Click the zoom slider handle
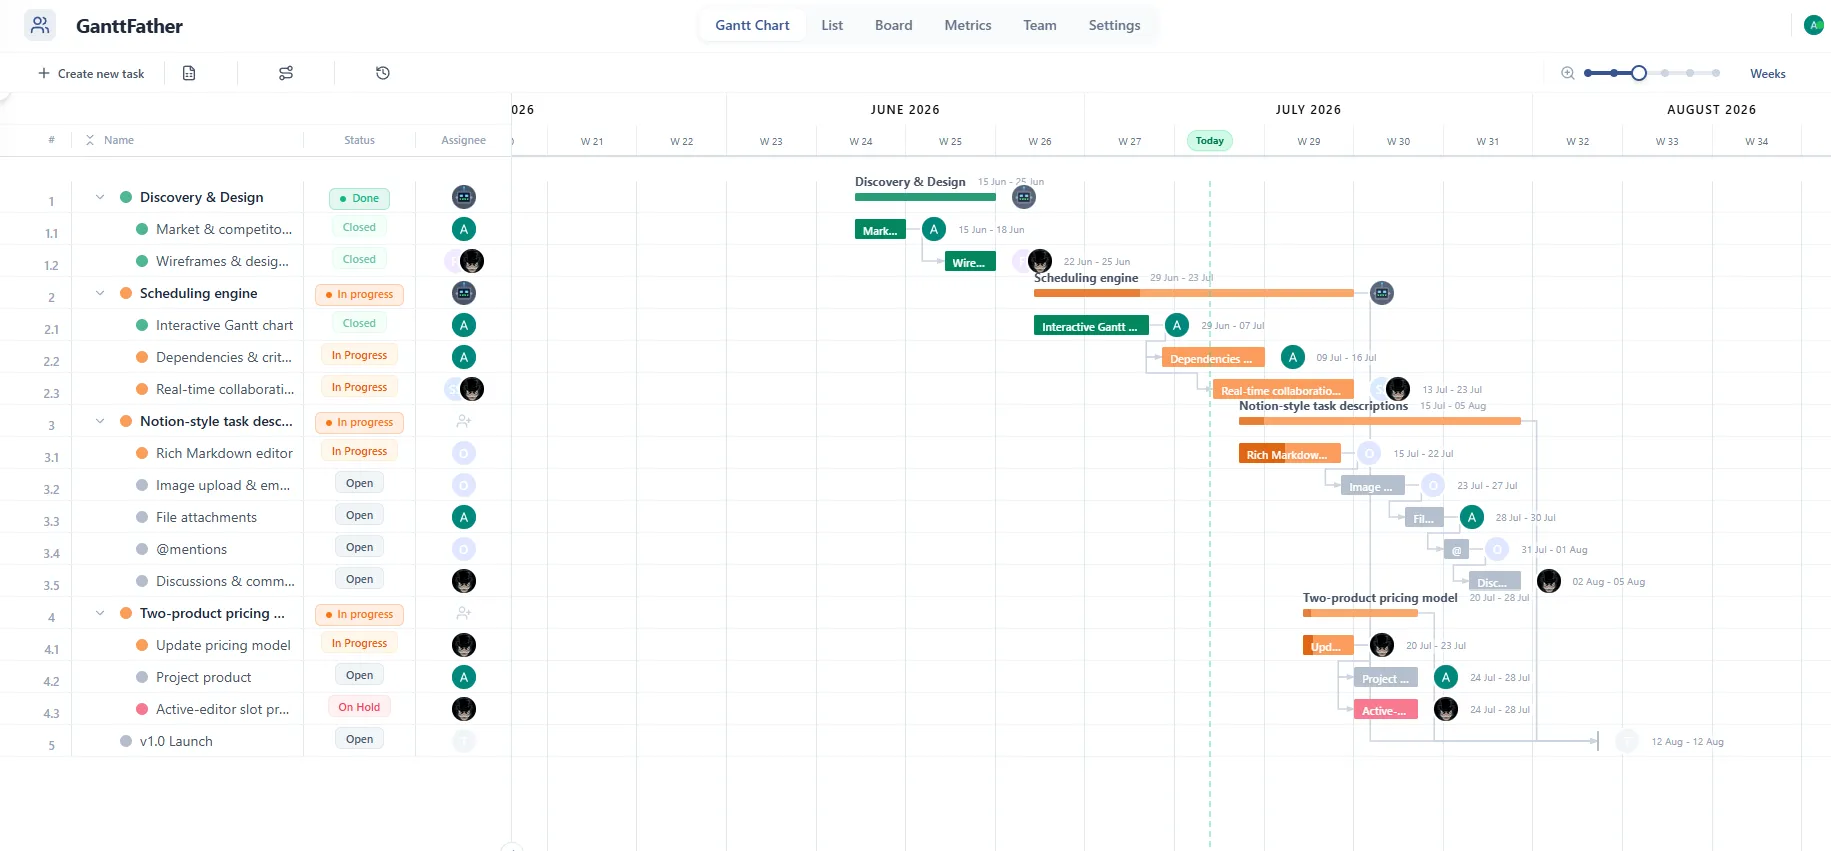The width and height of the screenshot is (1831, 851). point(1639,73)
